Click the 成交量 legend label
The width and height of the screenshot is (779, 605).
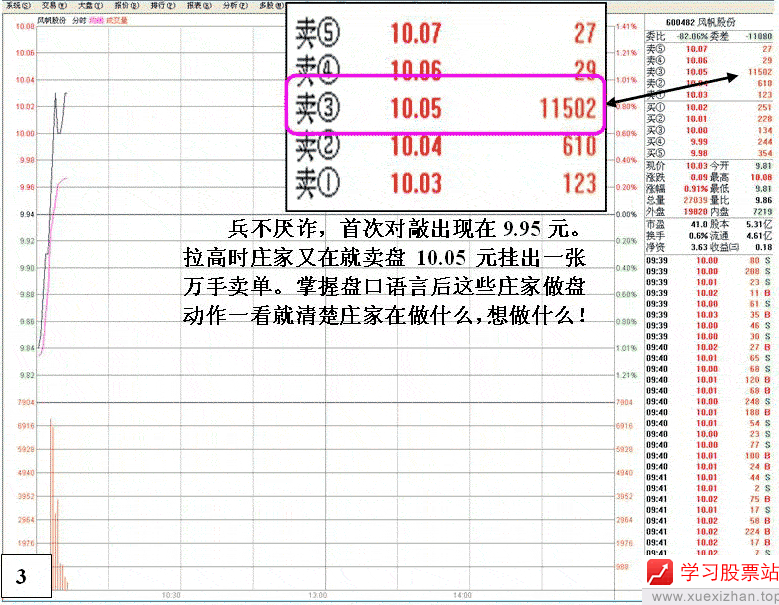[117, 20]
